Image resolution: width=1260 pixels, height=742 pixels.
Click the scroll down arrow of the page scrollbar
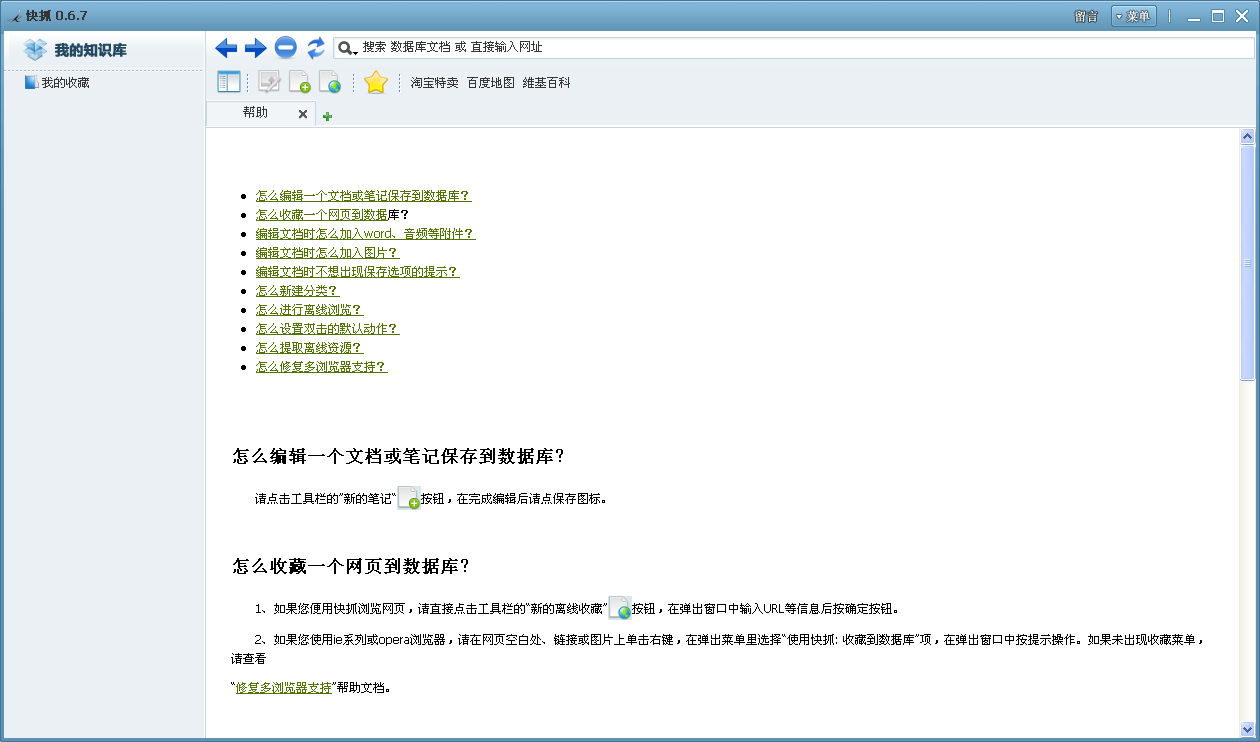click(x=1247, y=729)
